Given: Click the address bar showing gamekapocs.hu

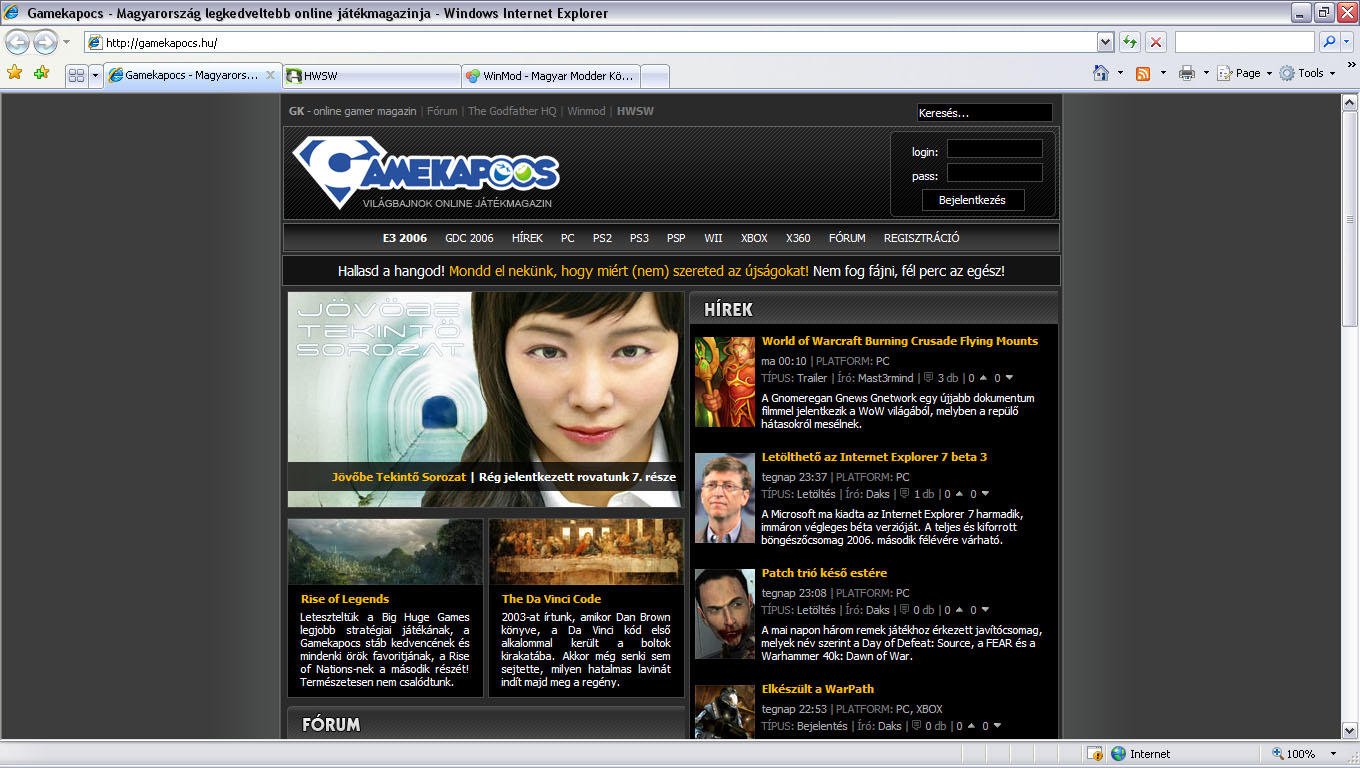Looking at the screenshot, I should pos(590,43).
